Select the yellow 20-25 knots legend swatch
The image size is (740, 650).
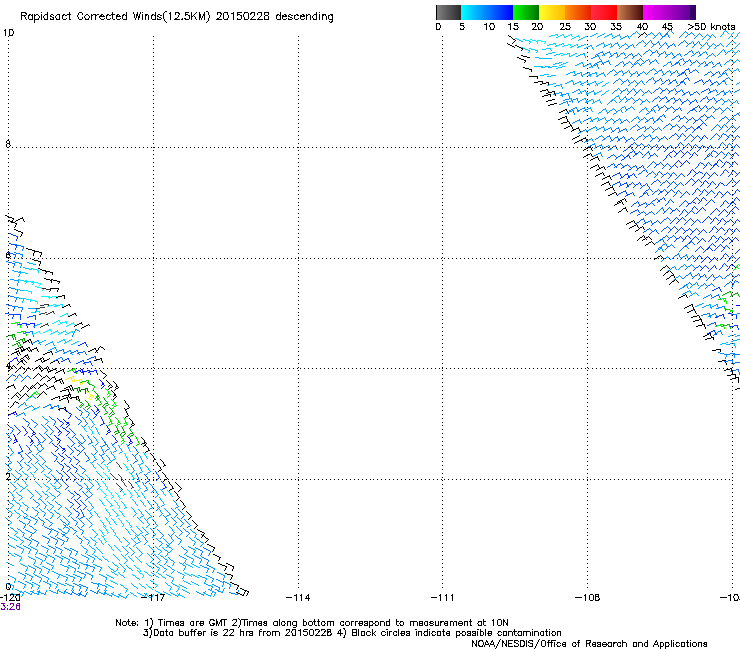coord(552,12)
